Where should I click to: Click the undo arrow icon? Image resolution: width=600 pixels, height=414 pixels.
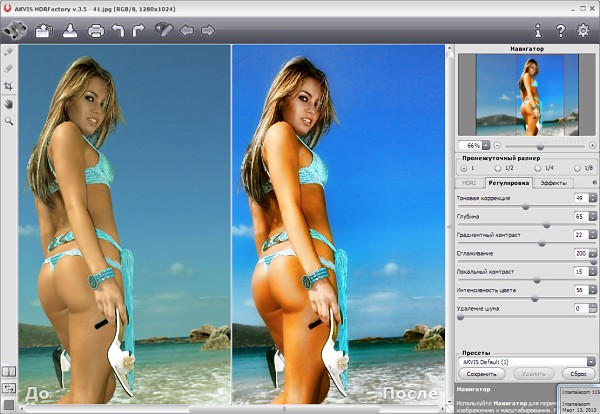[x=116, y=30]
